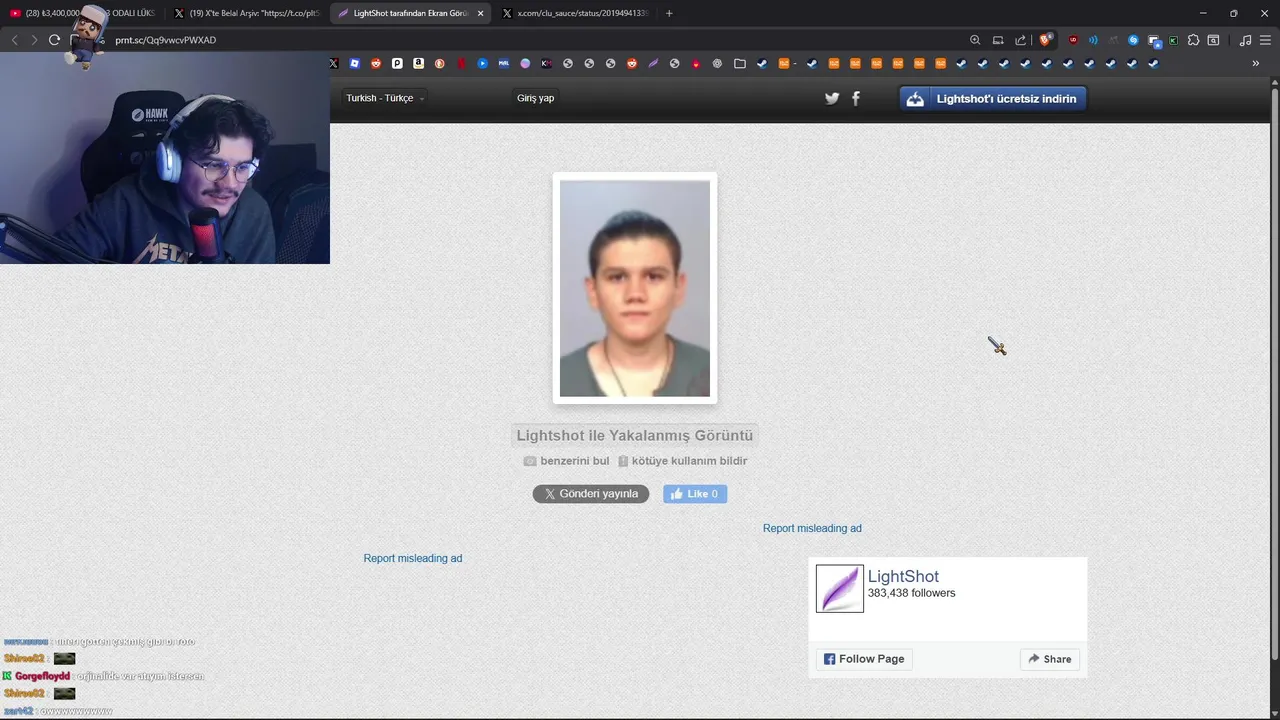Click Lightshot'ı ücretsiz indirin download button
Image resolution: width=1280 pixels, height=720 pixels.
pyautogui.click(x=993, y=98)
